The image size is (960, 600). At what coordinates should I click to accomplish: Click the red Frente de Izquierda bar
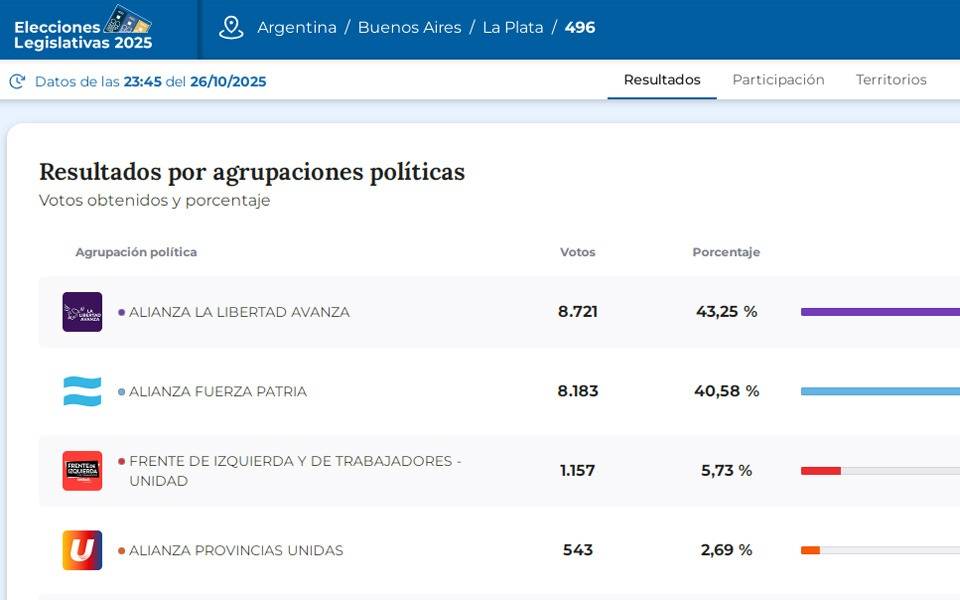(821, 471)
